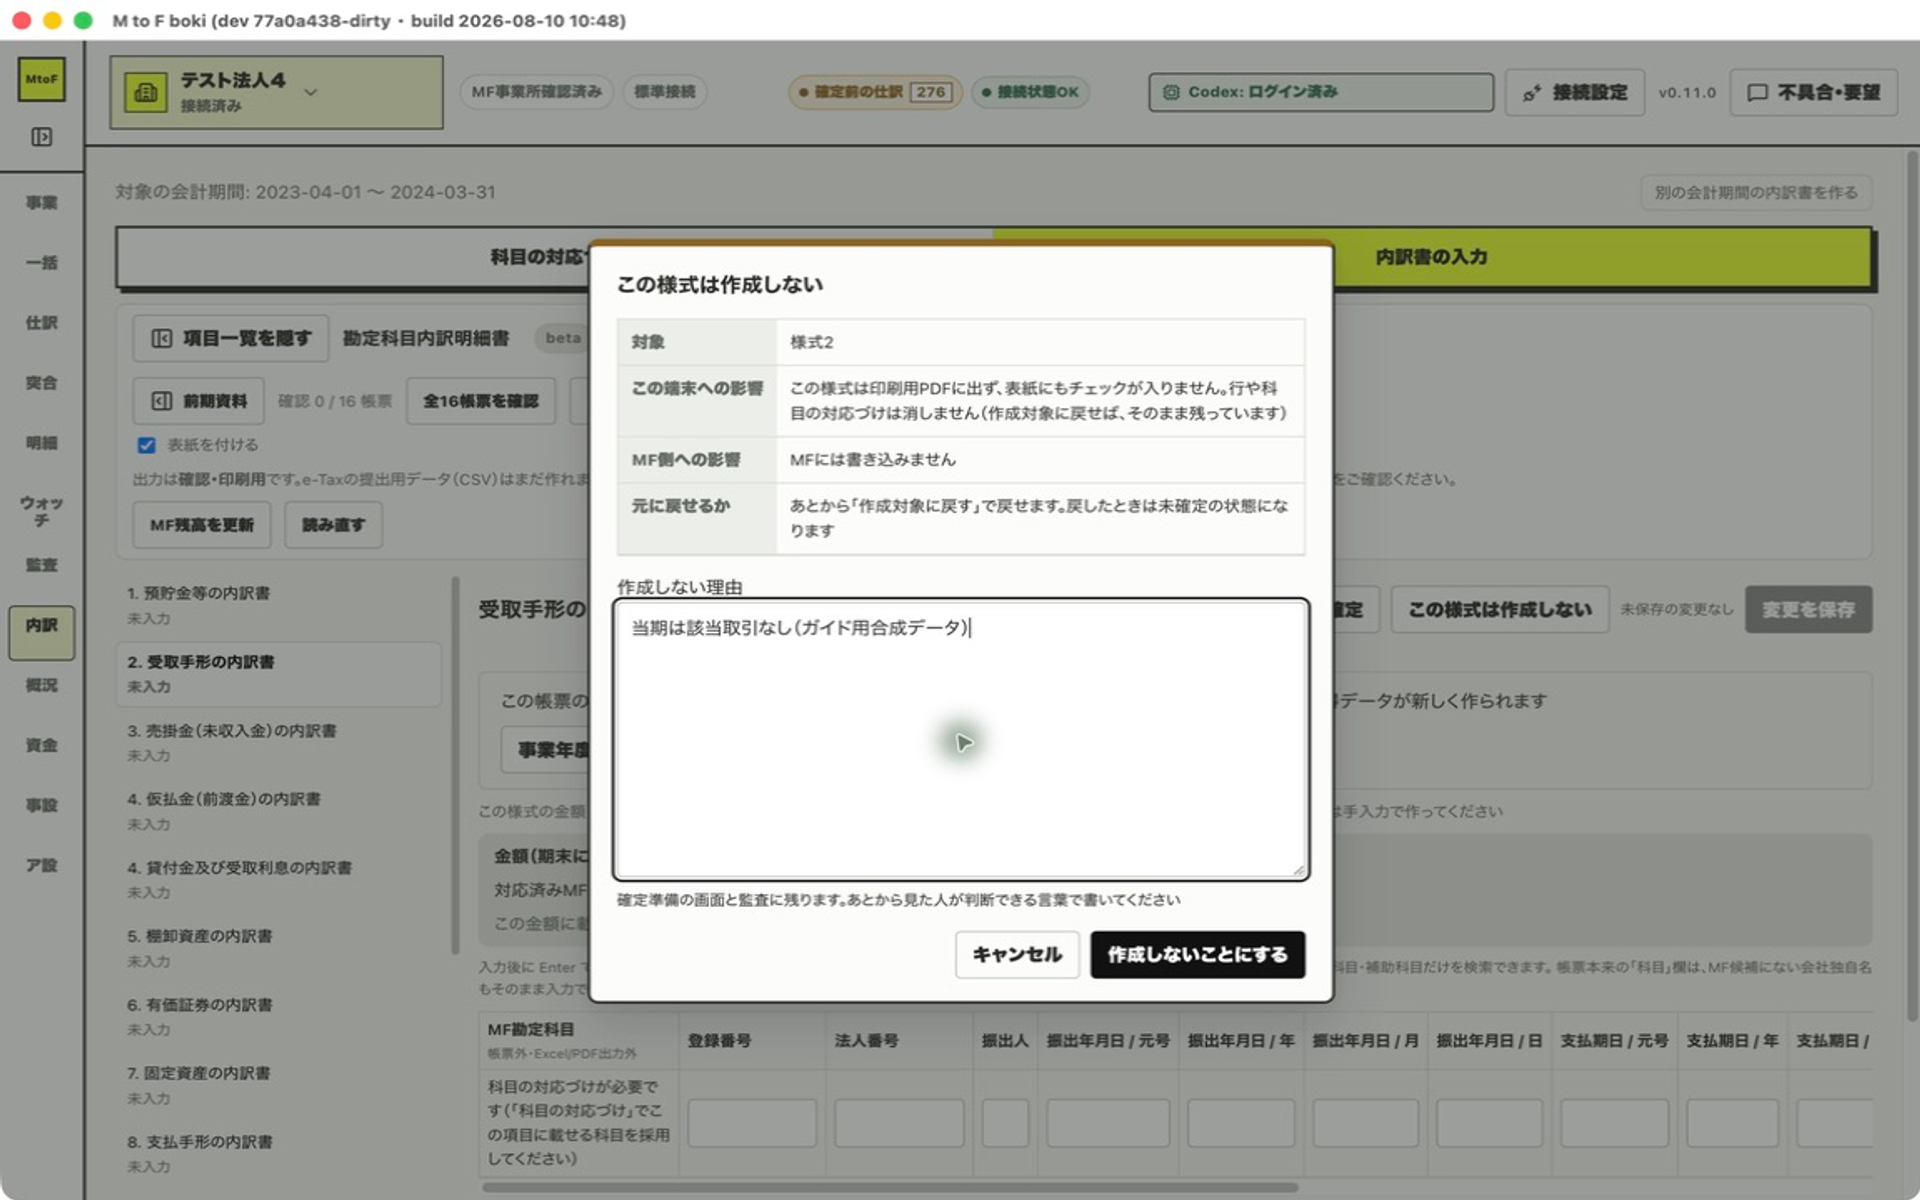Click the 法人番号 input cell
1920x1200 pixels.
pos(899,1123)
